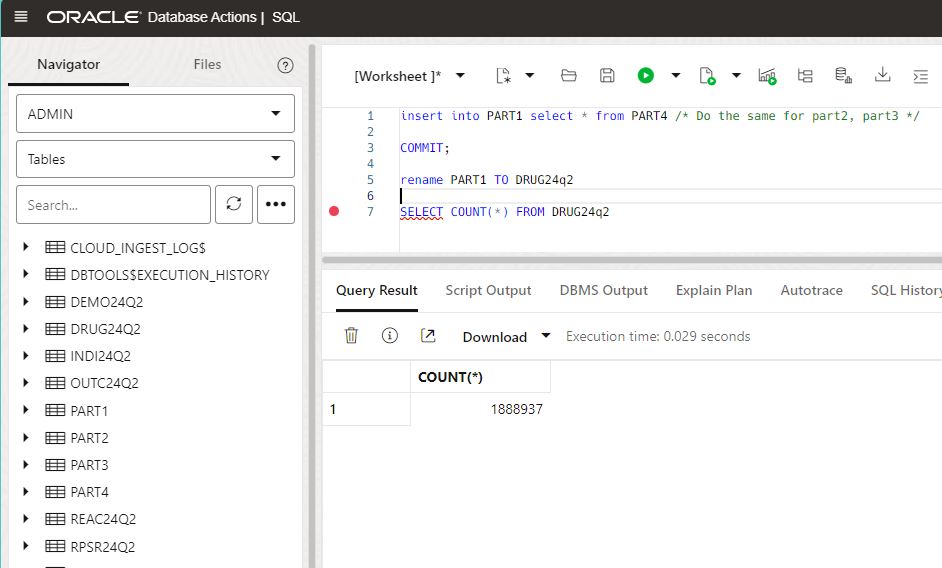Click the Explain Plan toolbar icon

(x=805, y=76)
